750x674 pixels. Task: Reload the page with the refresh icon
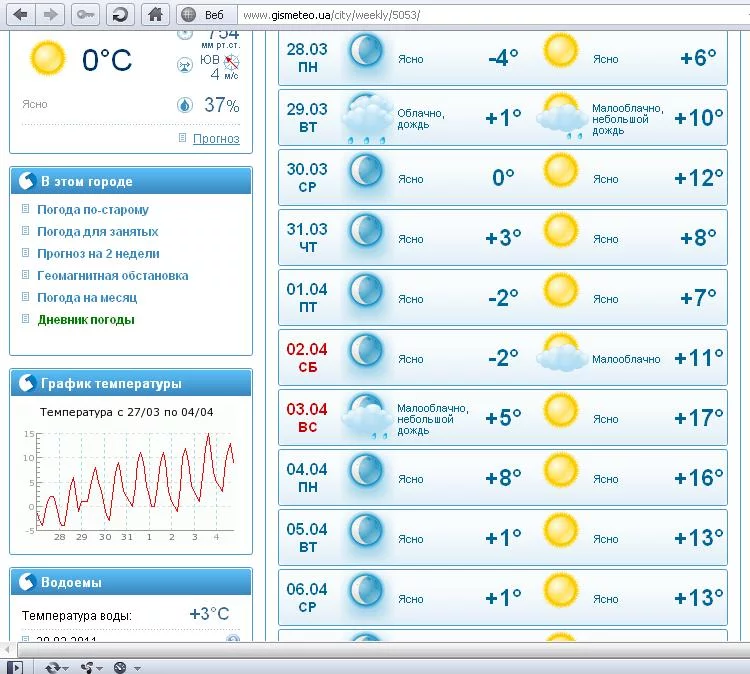click(120, 14)
